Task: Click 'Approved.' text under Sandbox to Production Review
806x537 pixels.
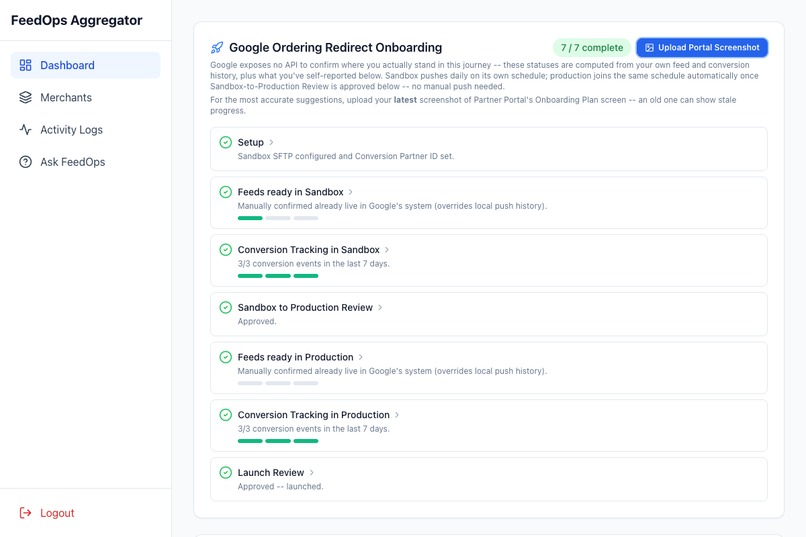Action: (257, 321)
